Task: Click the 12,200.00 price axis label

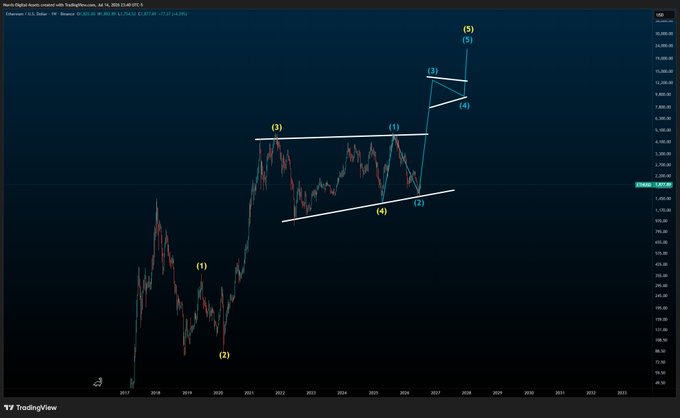Action: [x=664, y=82]
